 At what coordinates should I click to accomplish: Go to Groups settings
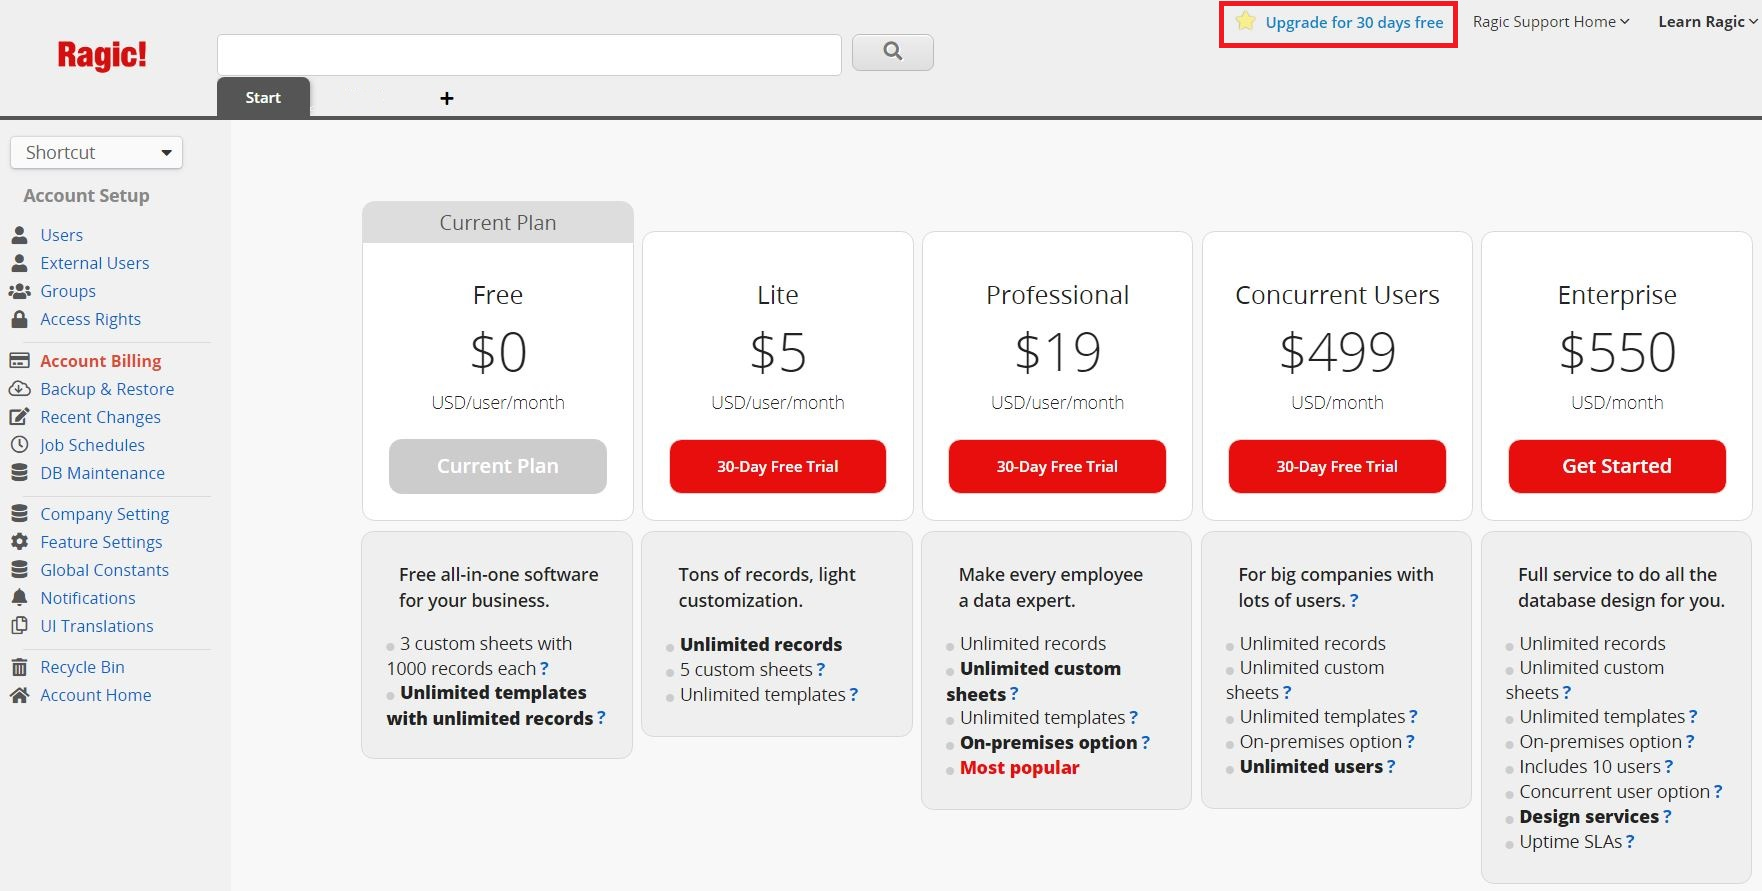(68, 291)
